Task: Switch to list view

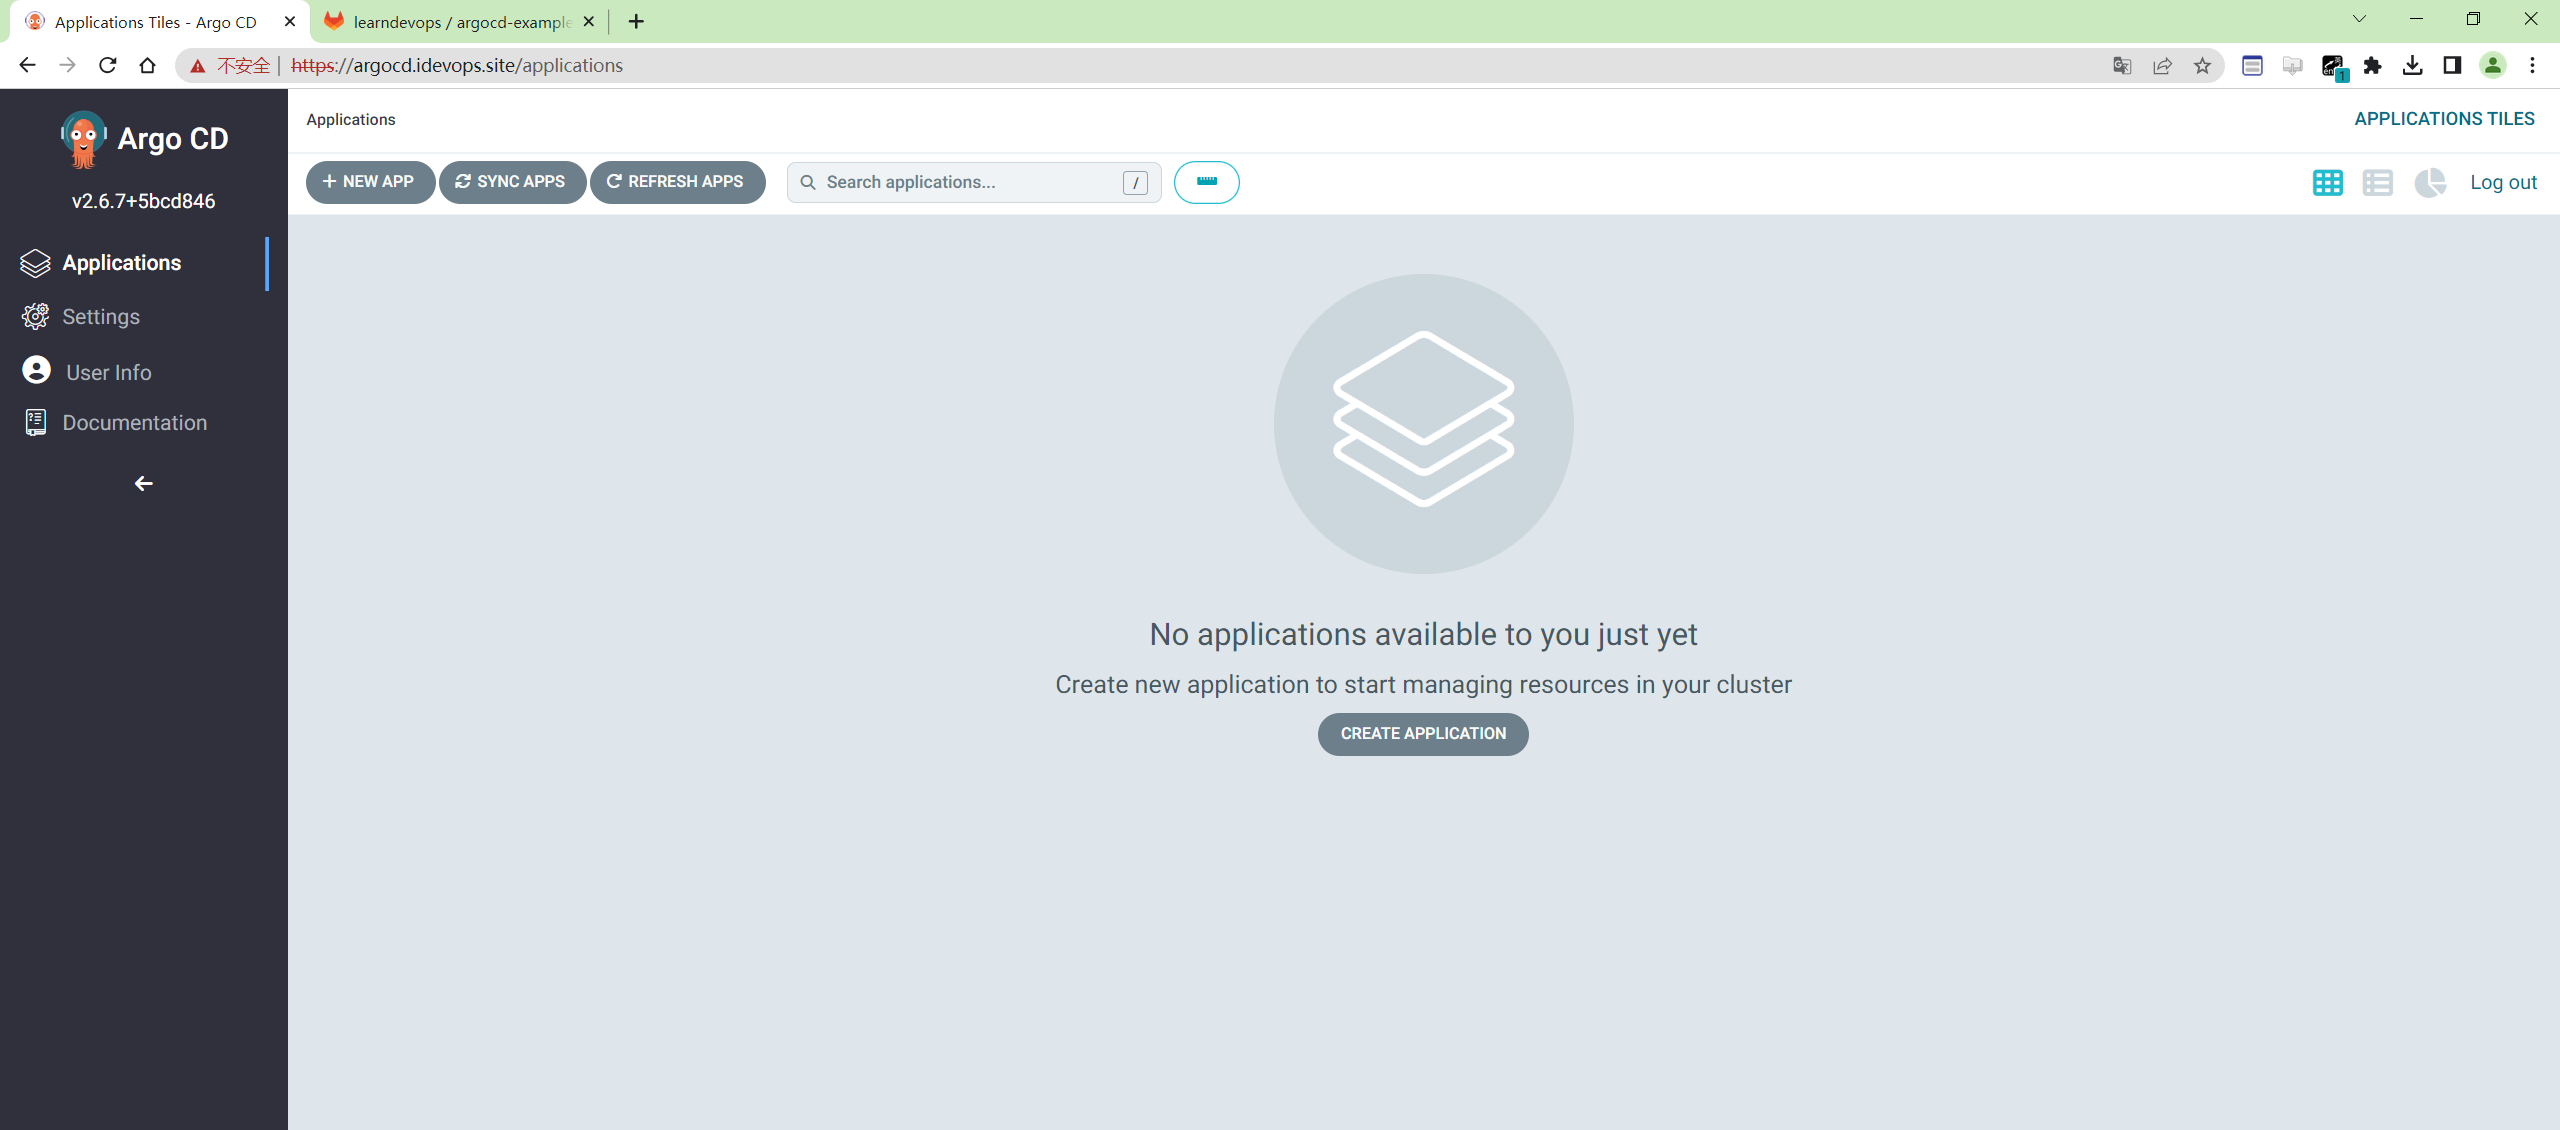Action: pos(2377,183)
